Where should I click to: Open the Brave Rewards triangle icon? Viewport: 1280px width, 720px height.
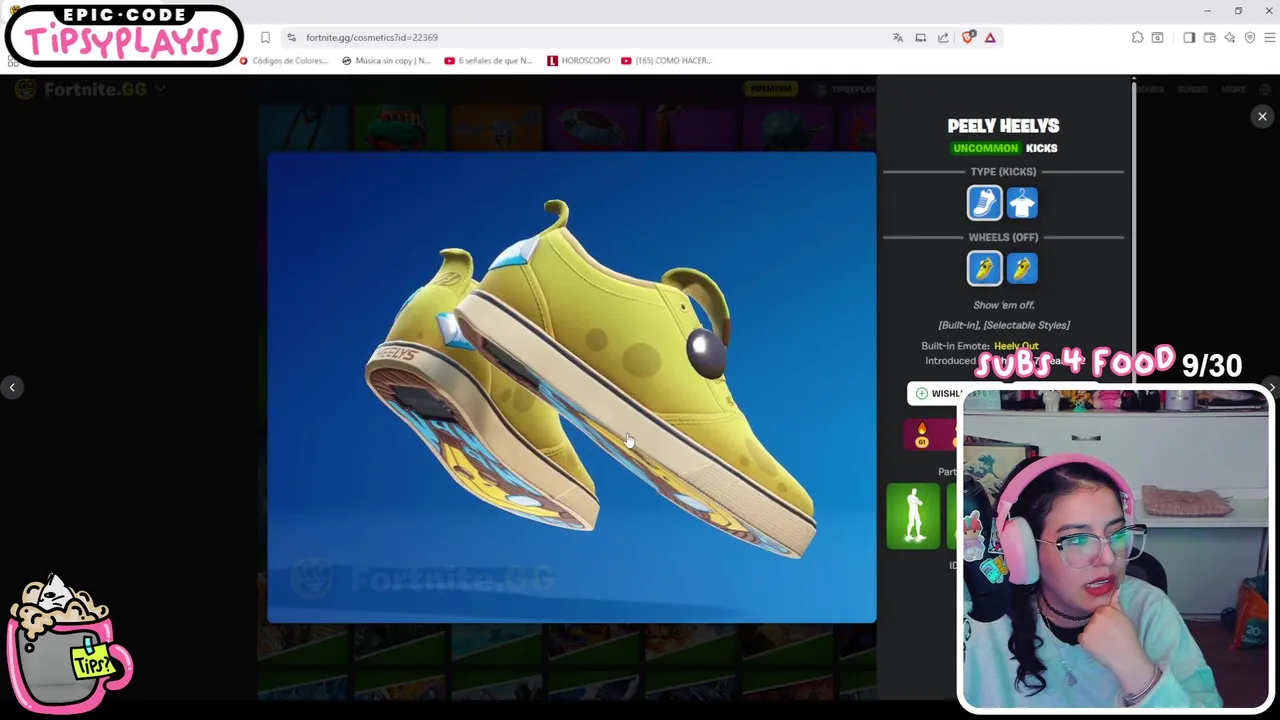point(990,37)
